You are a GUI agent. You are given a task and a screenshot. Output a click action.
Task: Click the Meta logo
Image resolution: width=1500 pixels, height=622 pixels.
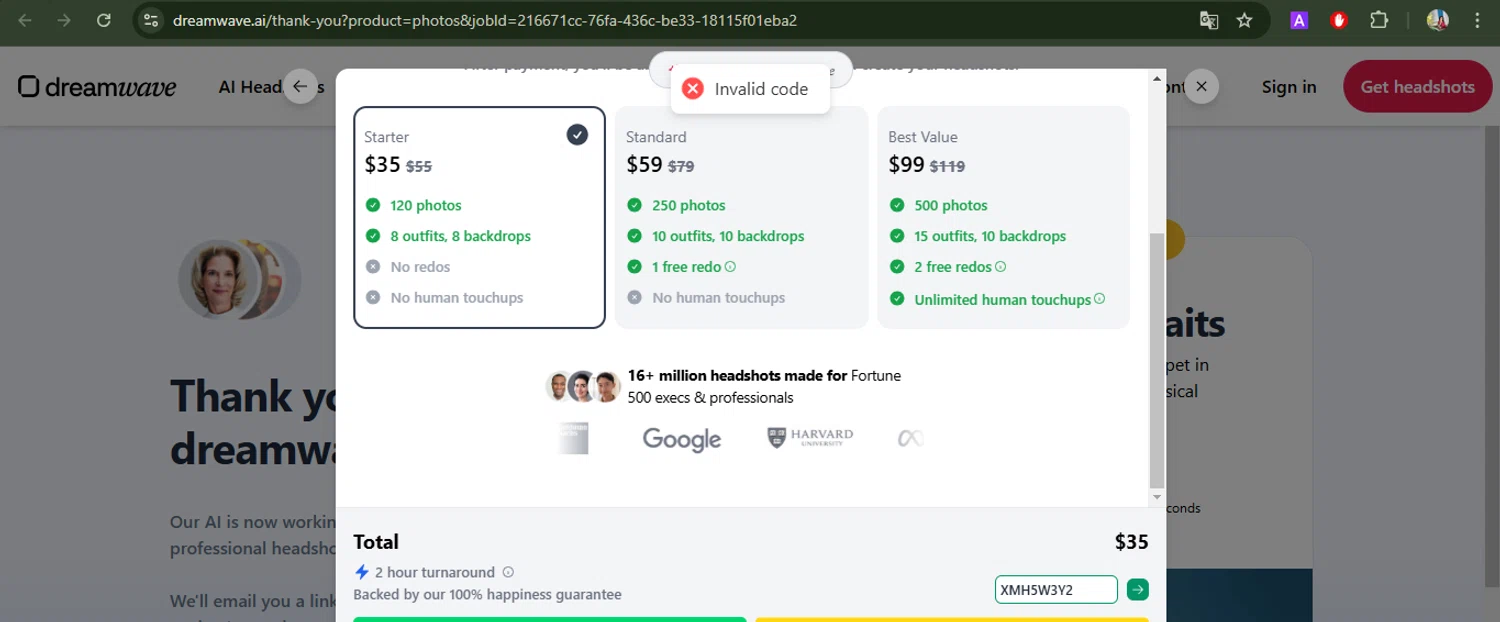tap(910, 438)
